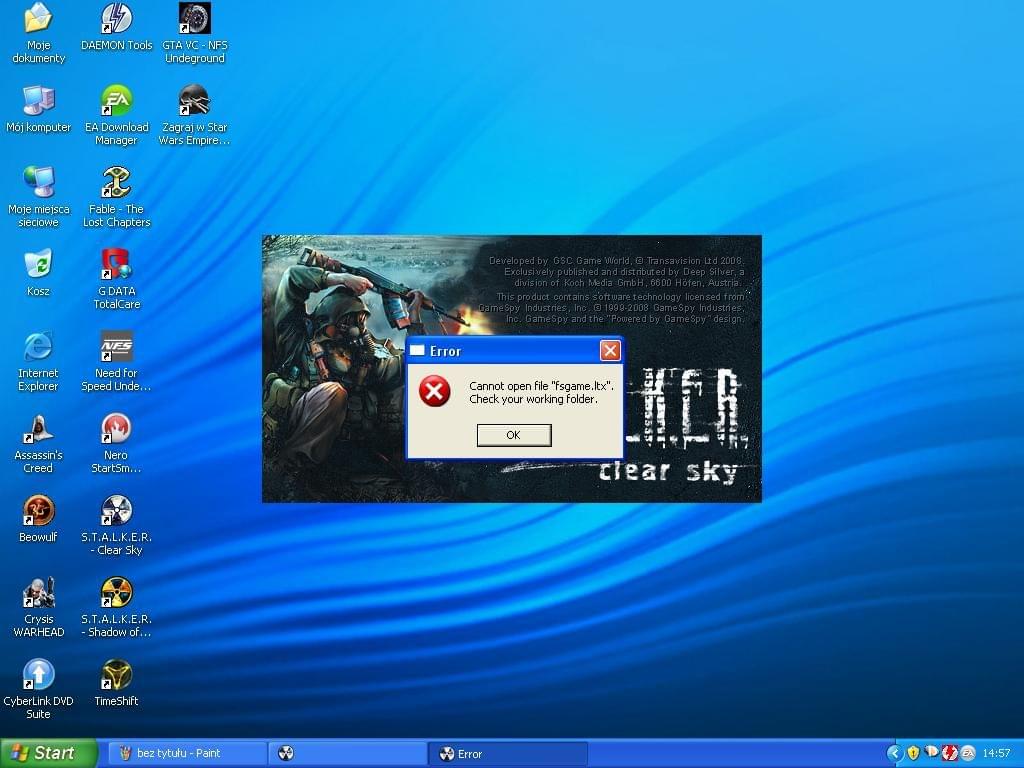This screenshot has width=1024, height=768.
Task: Switch to the Error taskbar button
Action: coord(507,754)
